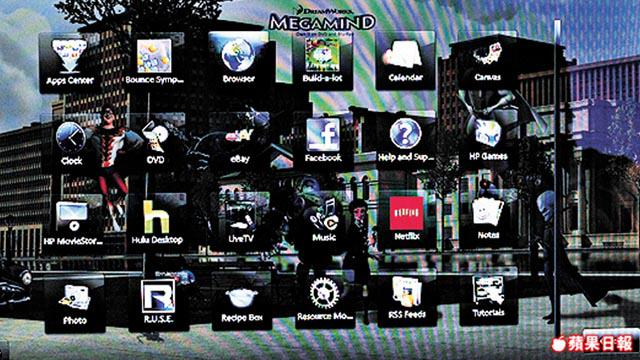Open the eBay app tile
This screenshot has width=640, height=360.
tap(240, 141)
